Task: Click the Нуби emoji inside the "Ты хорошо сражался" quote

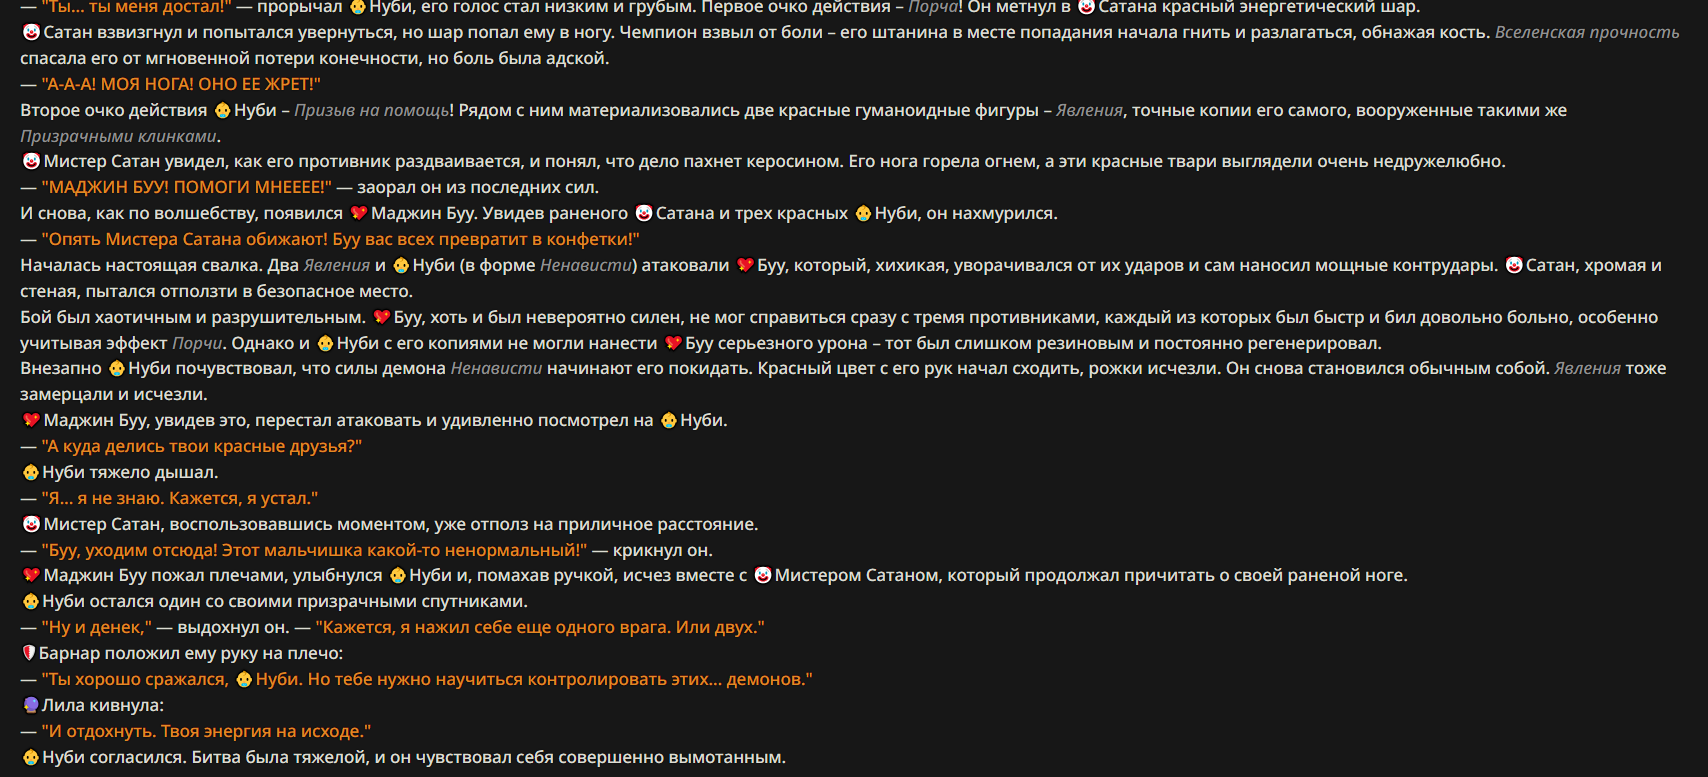Action: tap(244, 679)
